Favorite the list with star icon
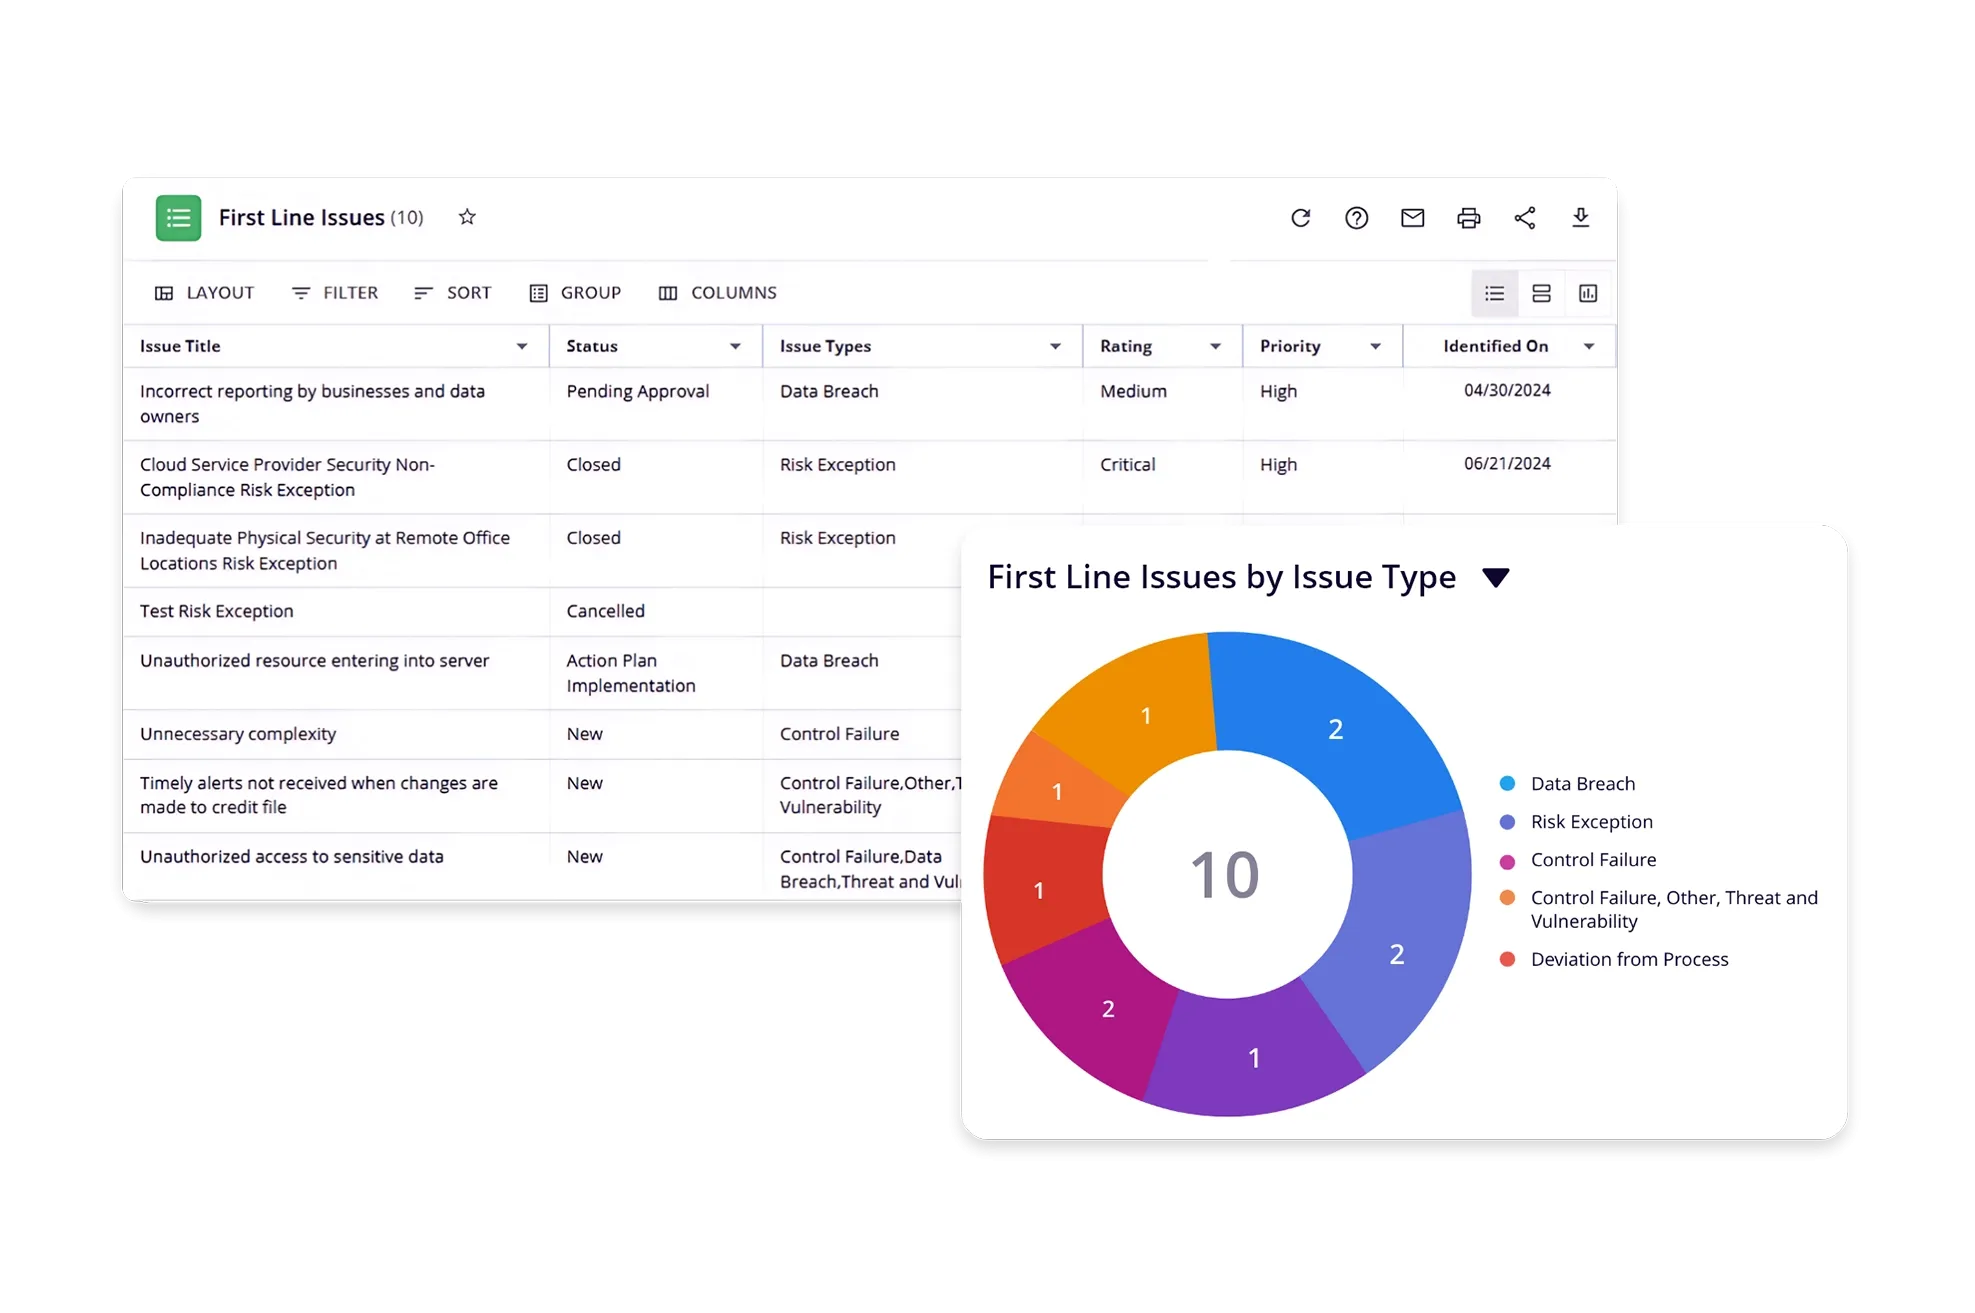 [467, 217]
